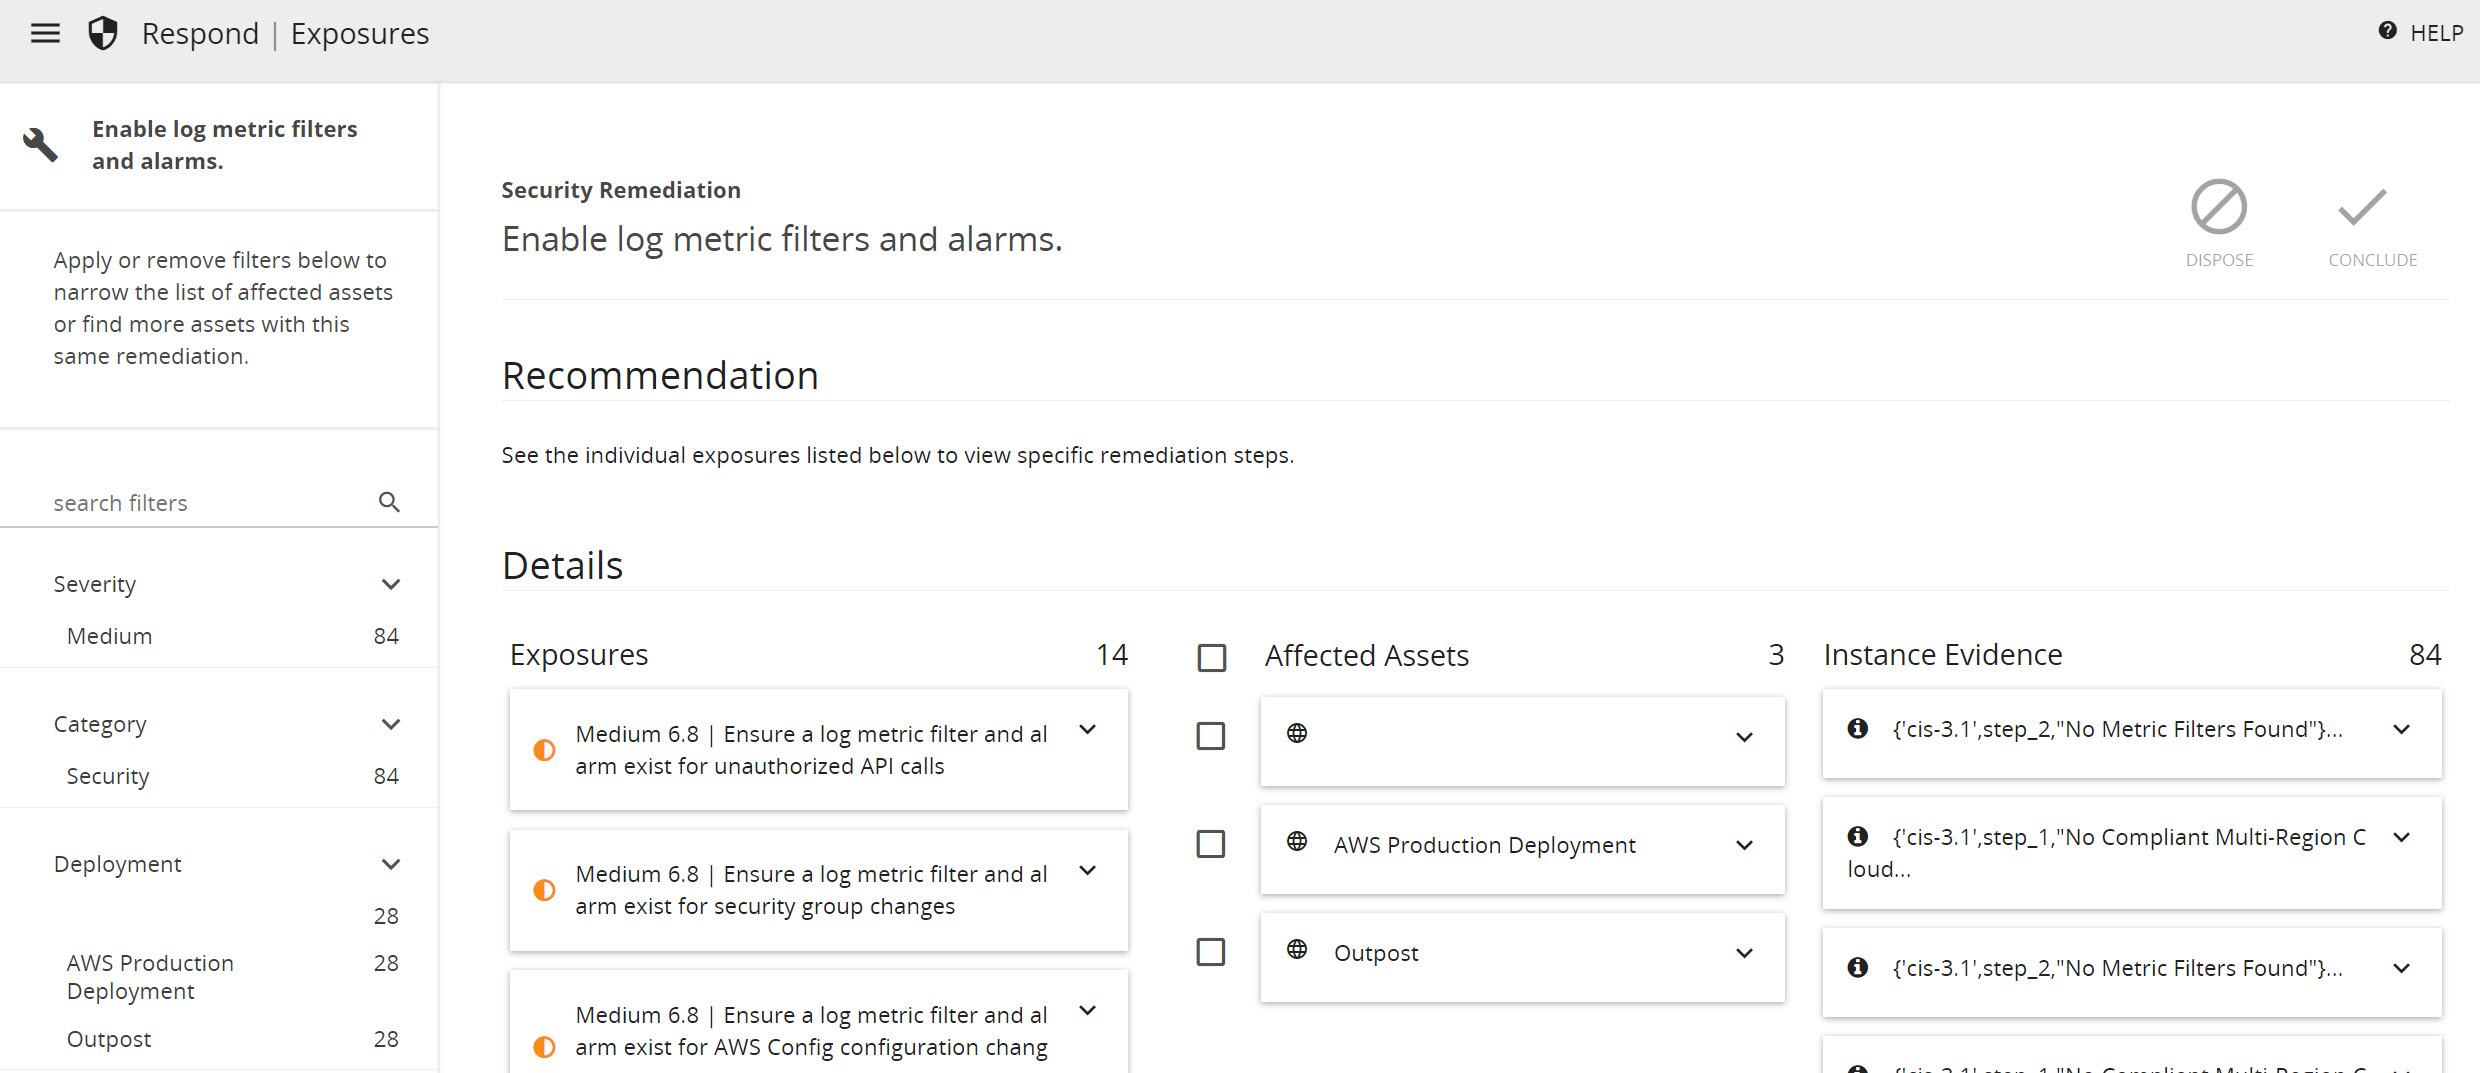Viewport: 2480px width, 1073px height.
Task: Click the search filters magnifier icon
Action: coord(389,502)
